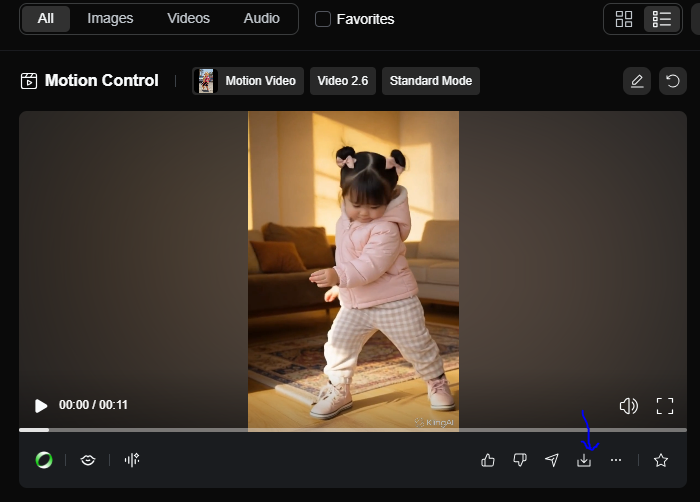Enable the Favorites checkbox
This screenshot has height=502, width=700.
[323, 19]
